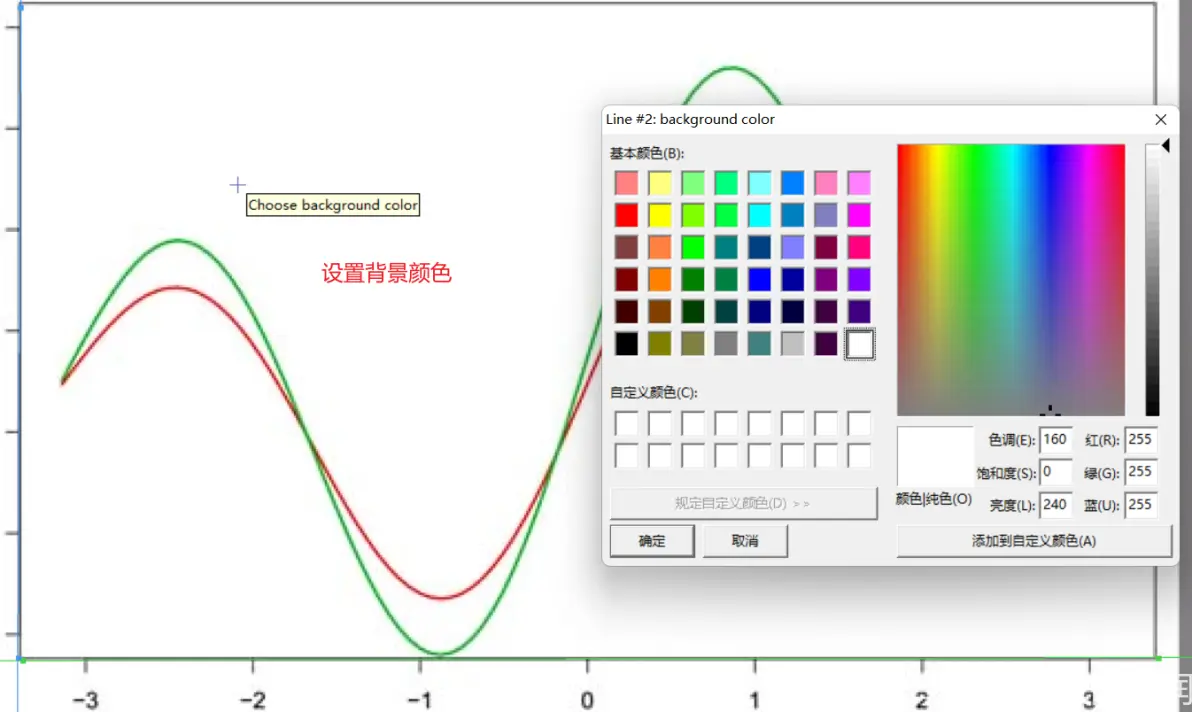Click the 蓝(U) blue value field
Viewport: 1192px width, 712px height.
click(1140, 505)
